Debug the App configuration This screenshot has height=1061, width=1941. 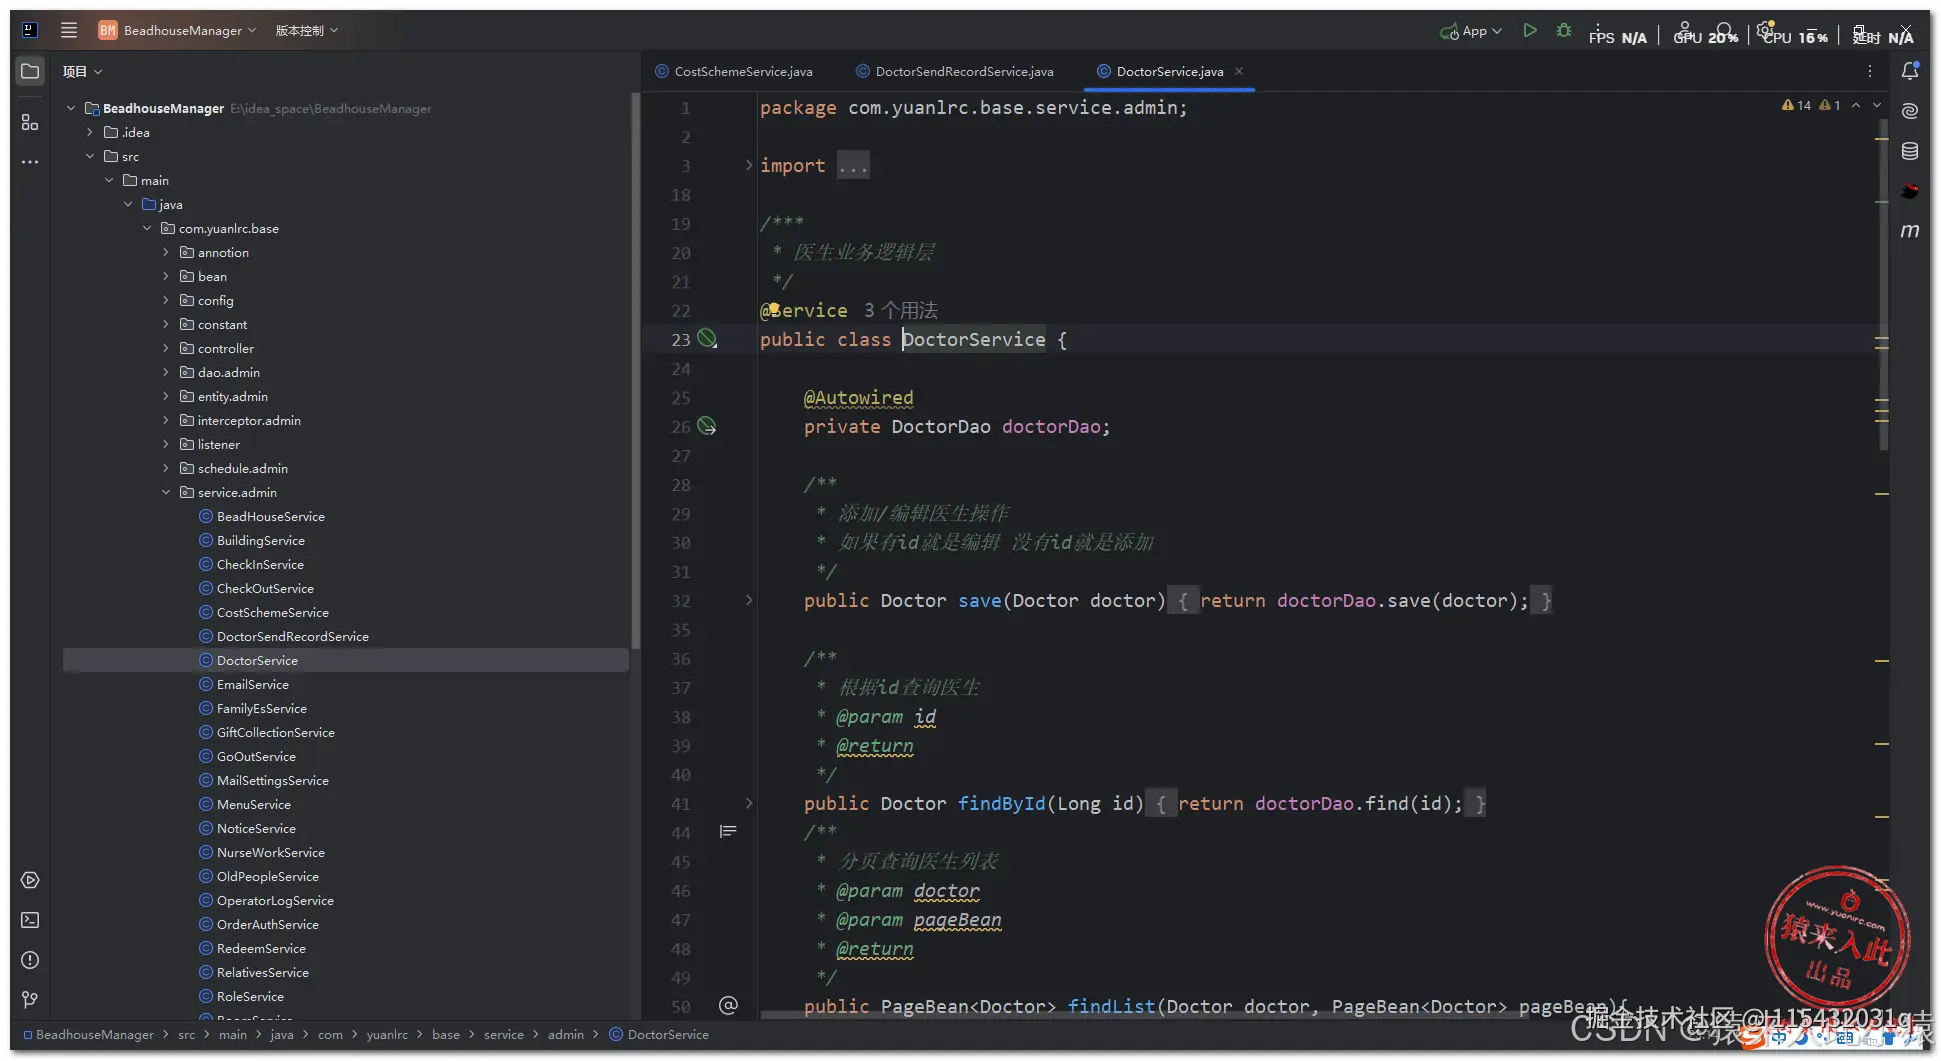pos(1564,31)
